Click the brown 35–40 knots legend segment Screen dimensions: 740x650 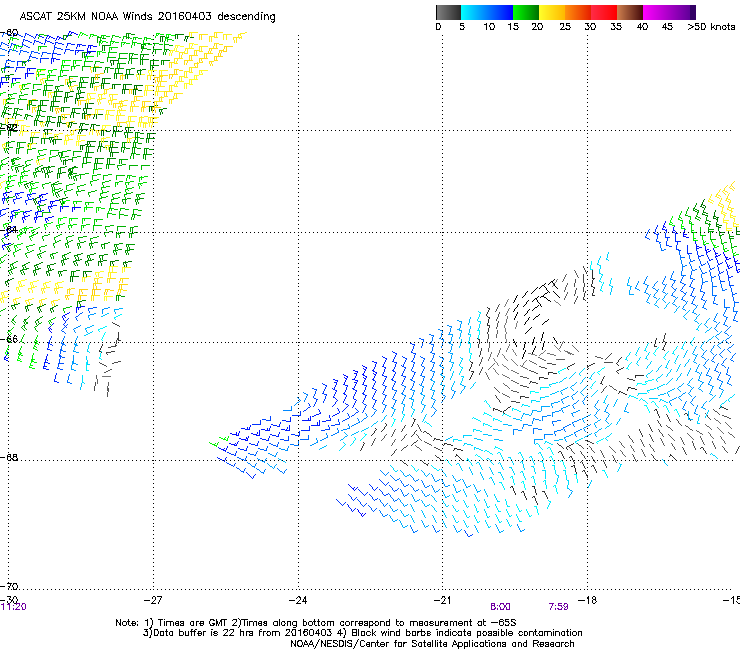click(630, 12)
